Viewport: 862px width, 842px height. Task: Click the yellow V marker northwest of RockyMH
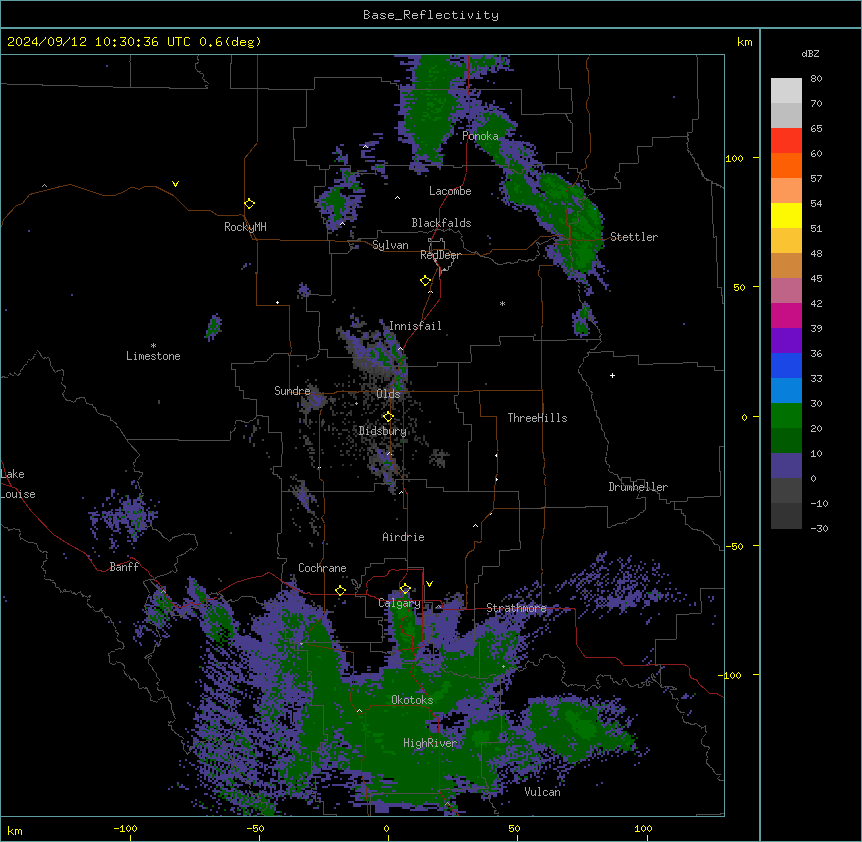tap(175, 184)
